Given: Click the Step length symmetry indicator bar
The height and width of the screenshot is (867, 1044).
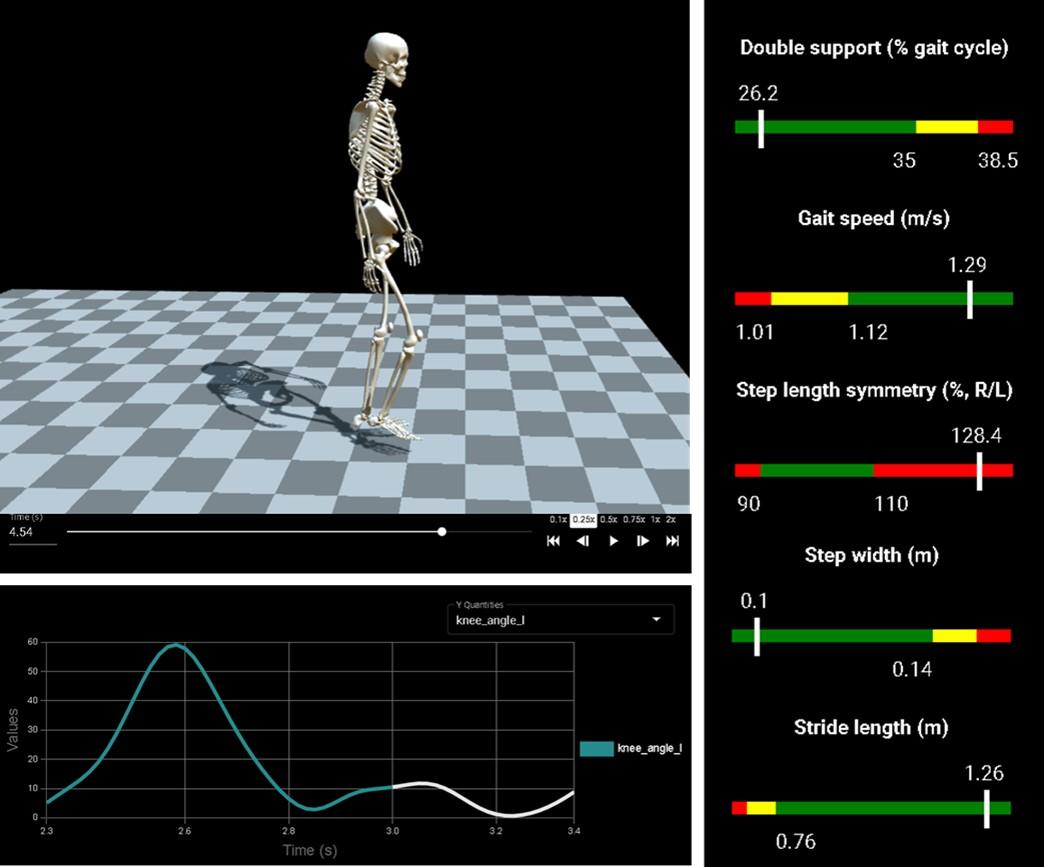Looking at the screenshot, I should click(x=873, y=470).
